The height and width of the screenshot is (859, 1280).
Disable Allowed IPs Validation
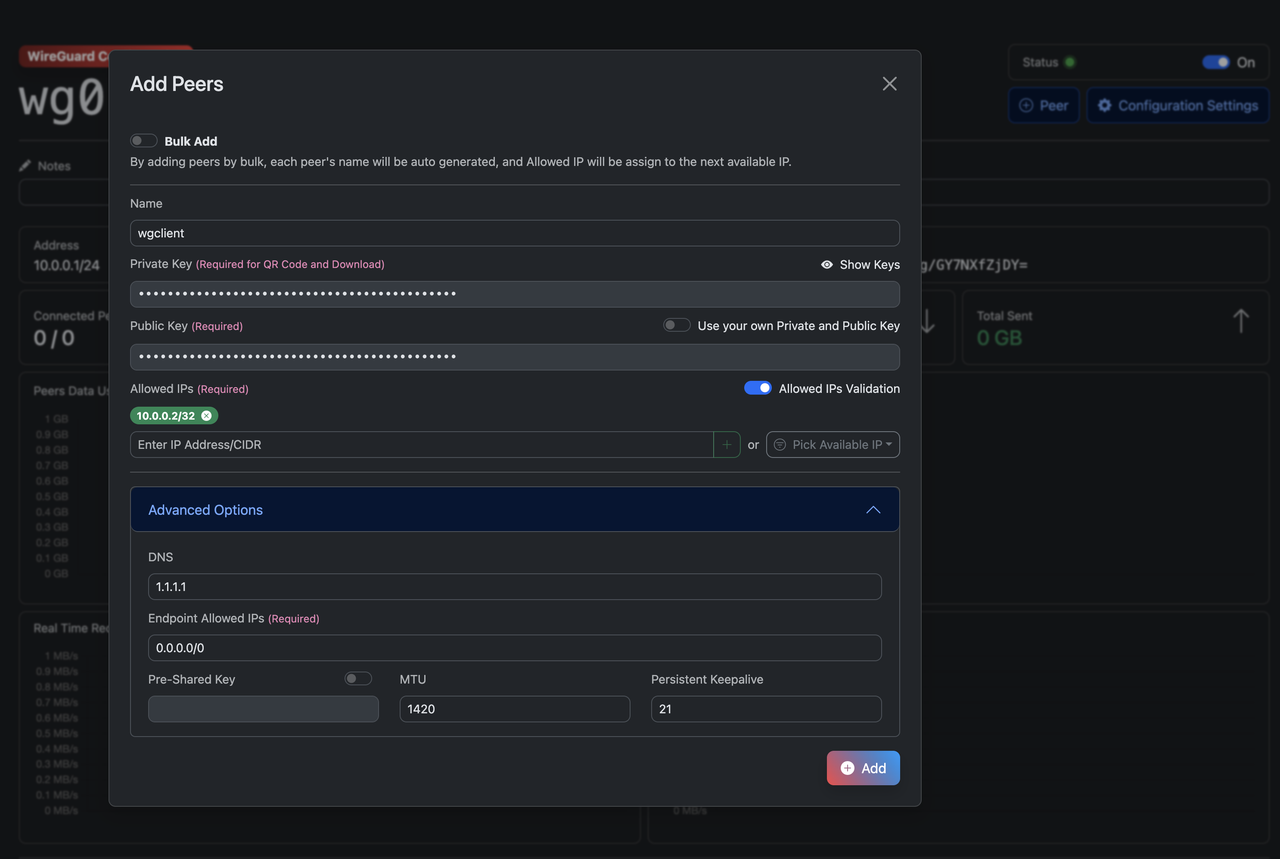point(758,387)
